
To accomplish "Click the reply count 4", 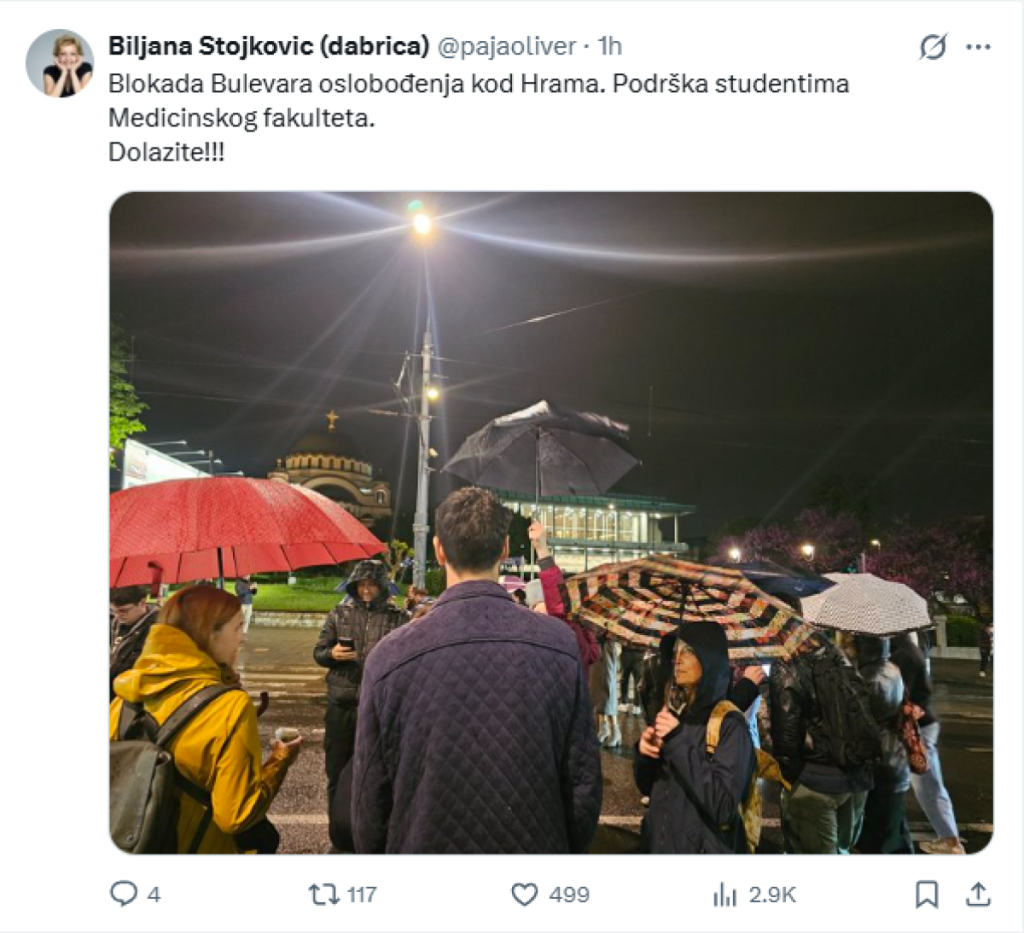I will coord(154,894).
